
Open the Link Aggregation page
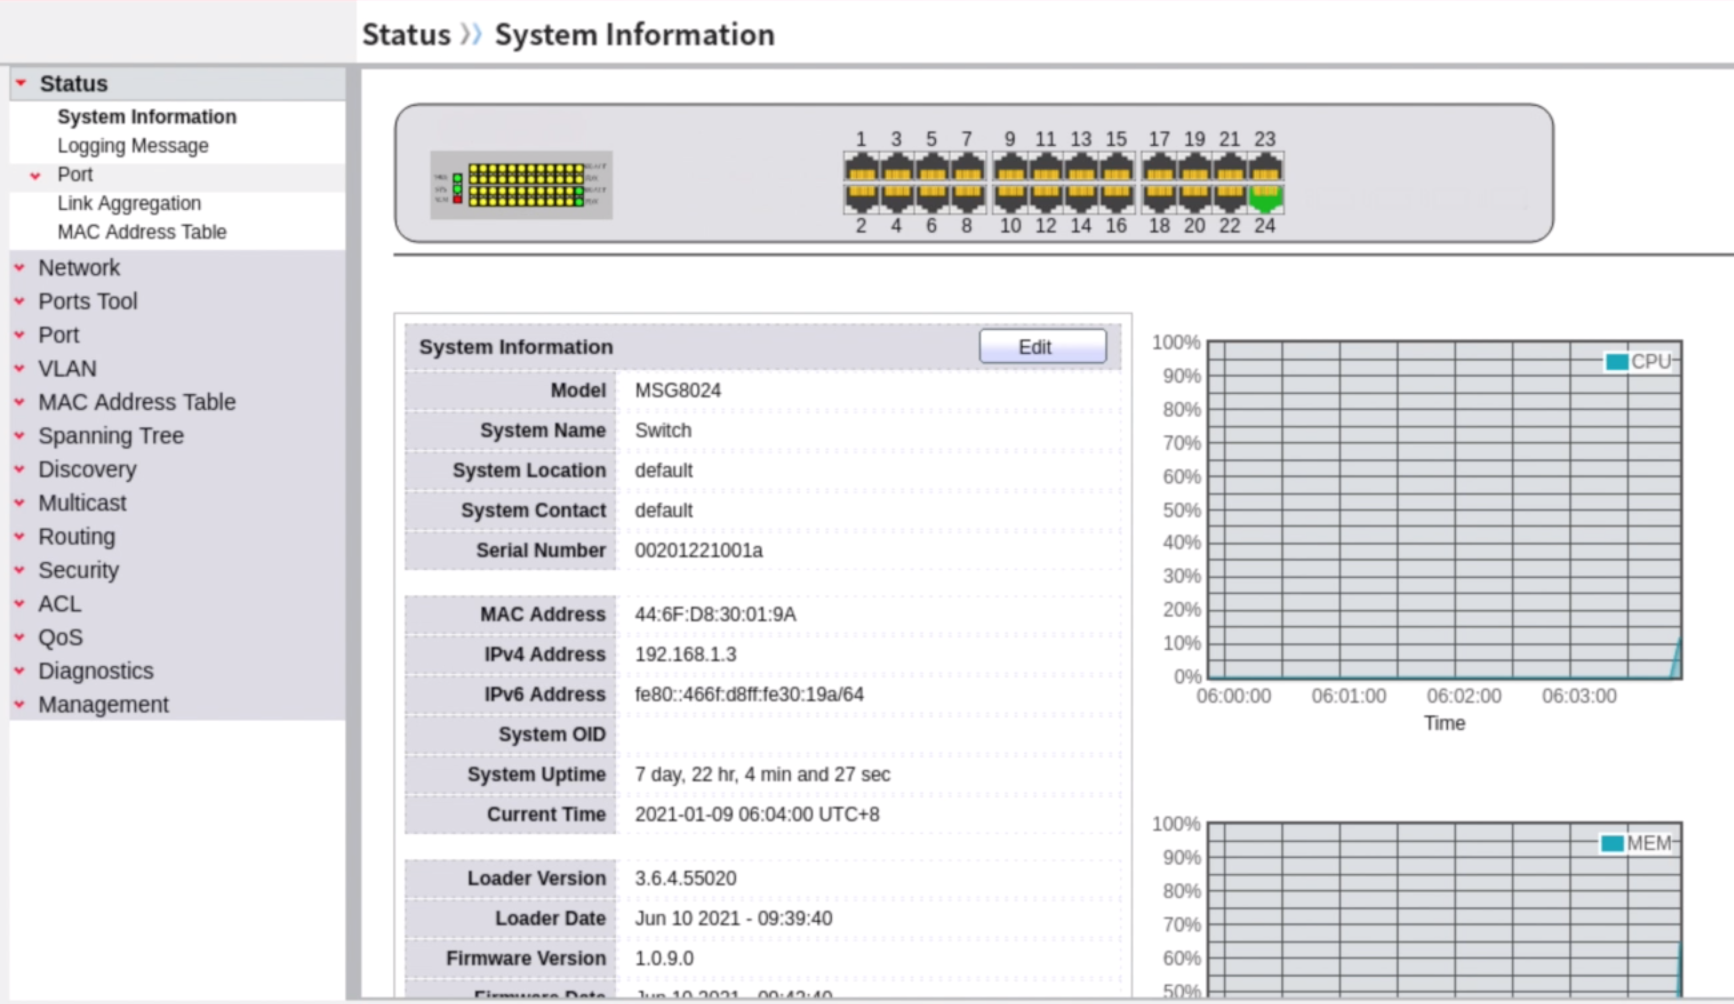[x=130, y=203]
